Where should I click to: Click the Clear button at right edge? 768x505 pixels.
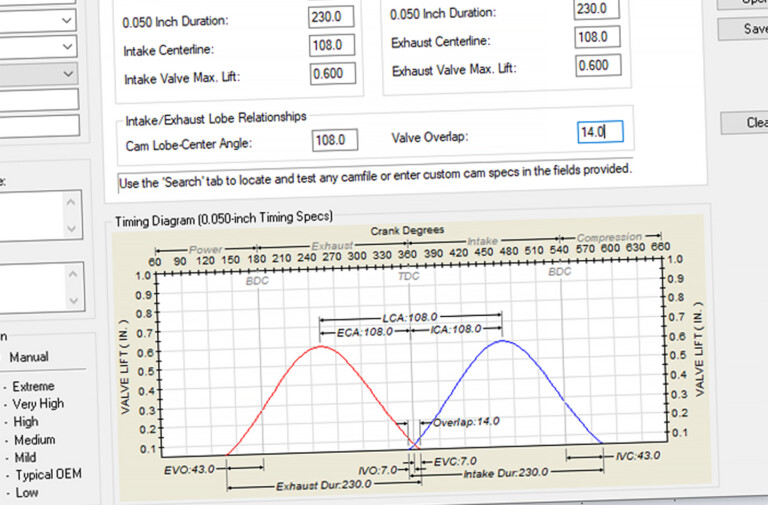pyautogui.click(x=744, y=122)
